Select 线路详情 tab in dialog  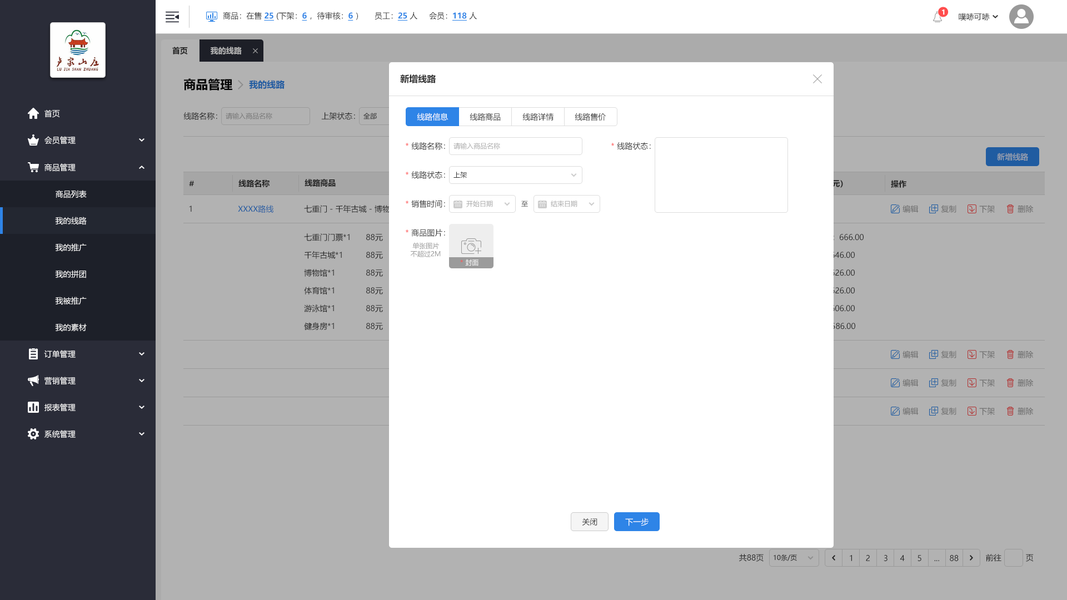pyautogui.click(x=538, y=117)
